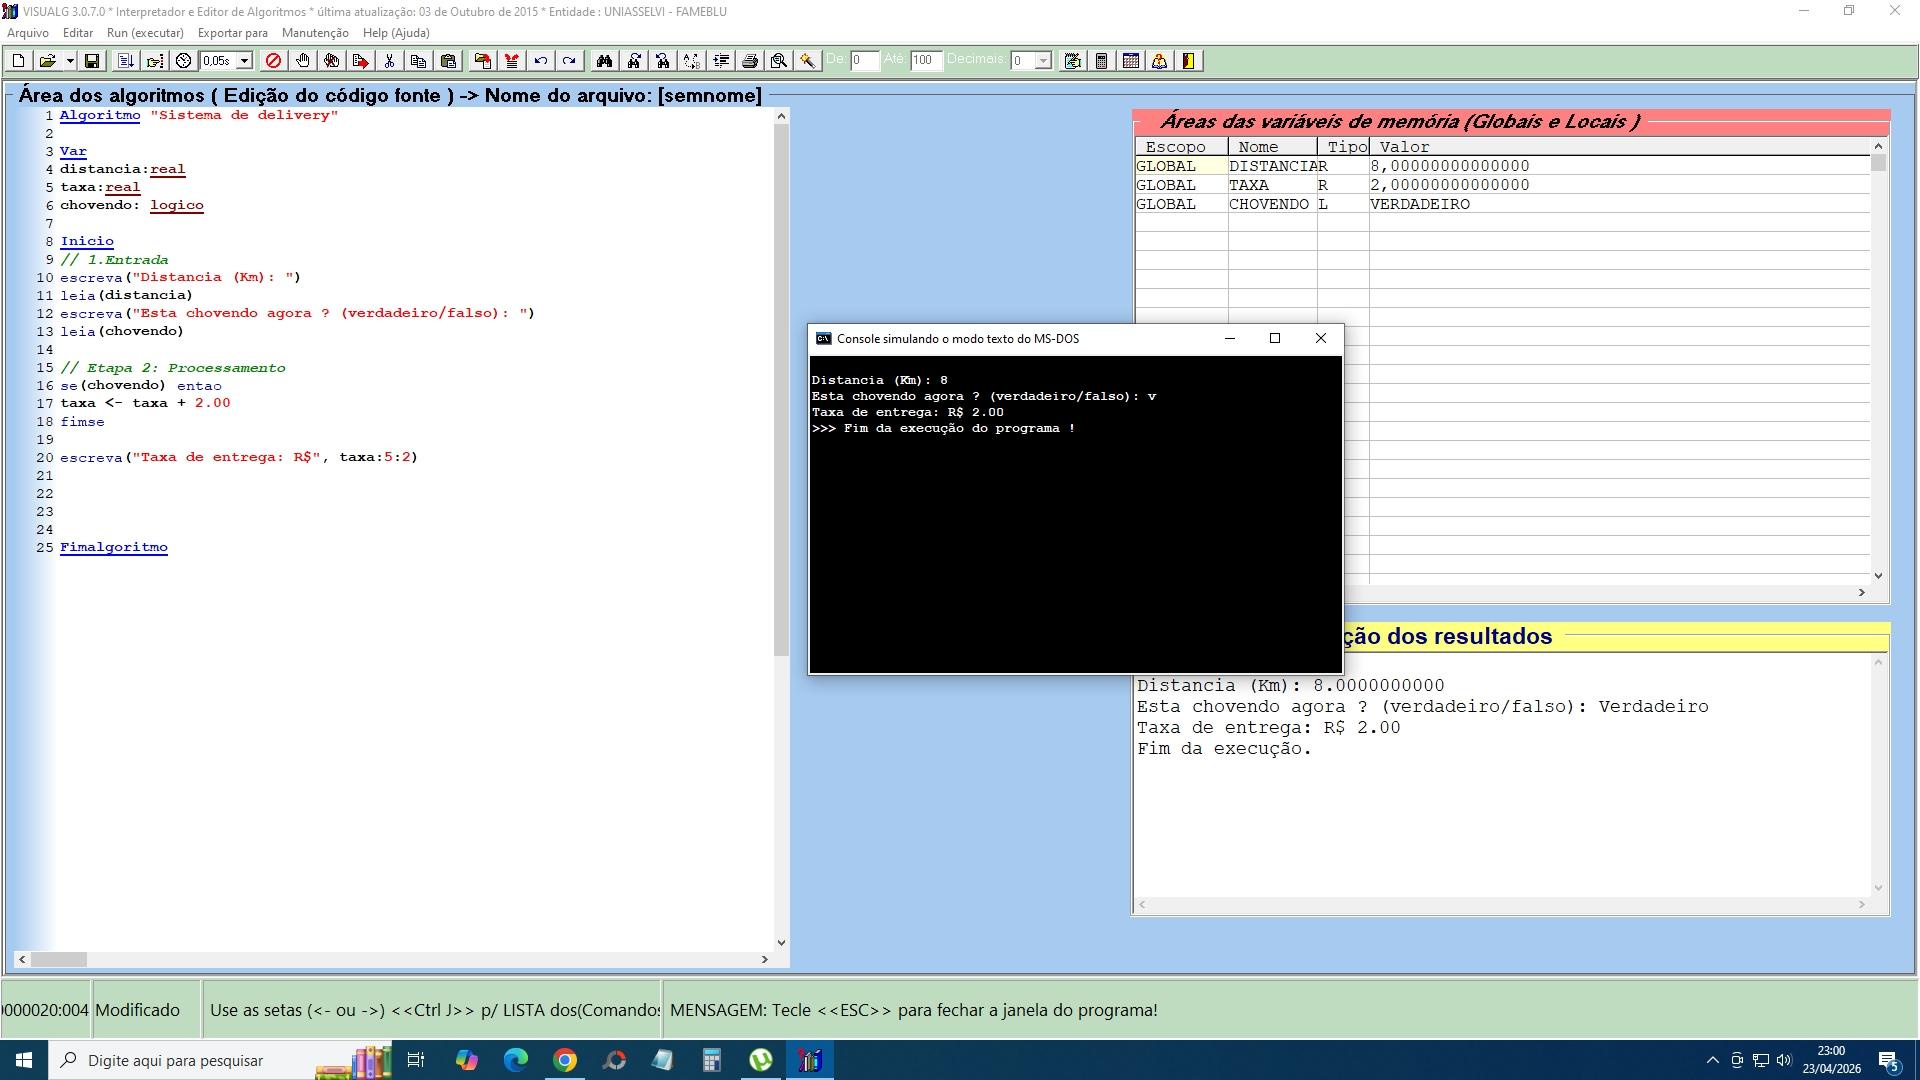Click the binoculars find icon
Viewport: 1920px width, 1080px height.
coord(604,61)
